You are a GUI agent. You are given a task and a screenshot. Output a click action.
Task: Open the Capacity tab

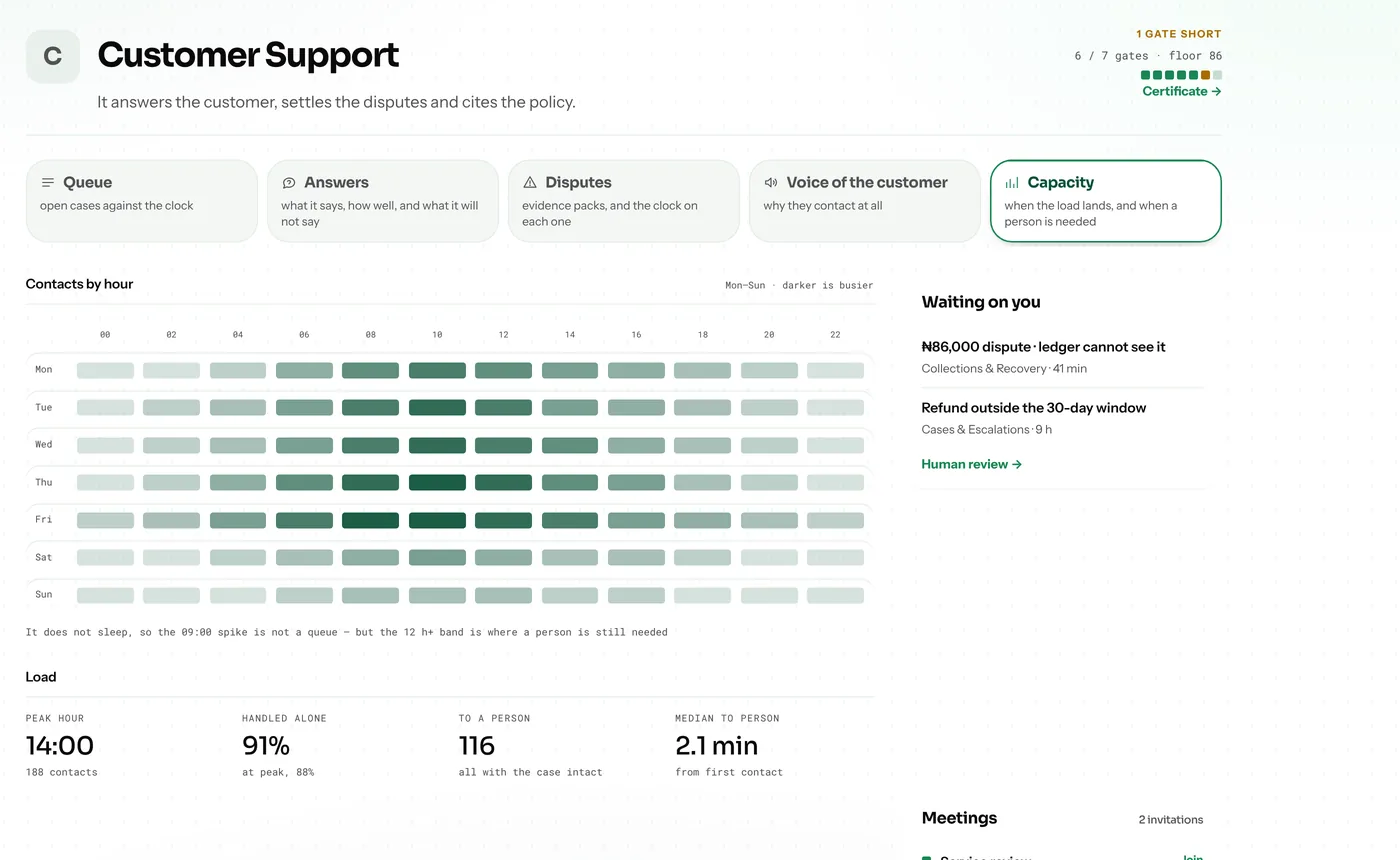[1106, 201]
